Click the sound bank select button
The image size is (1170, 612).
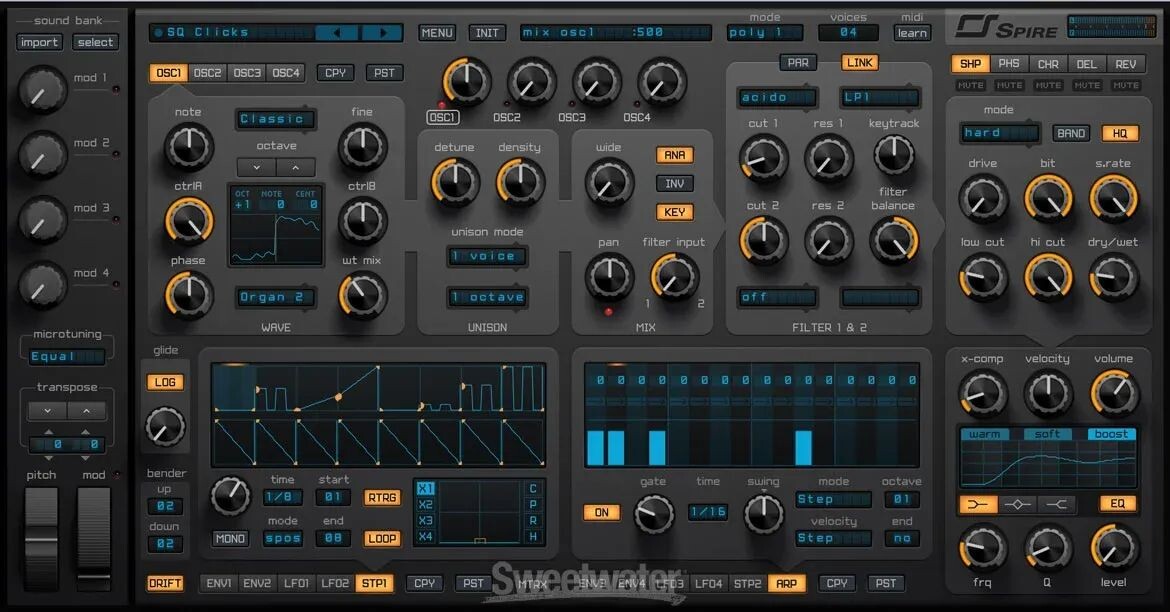click(x=96, y=43)
